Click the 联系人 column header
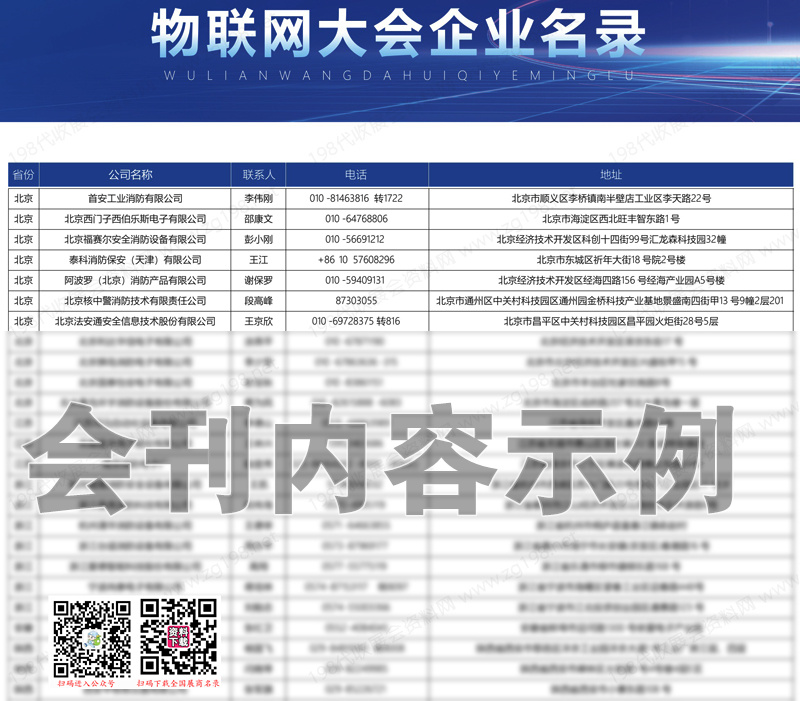Viewport: 800px width, 701px height. [259, 175]
